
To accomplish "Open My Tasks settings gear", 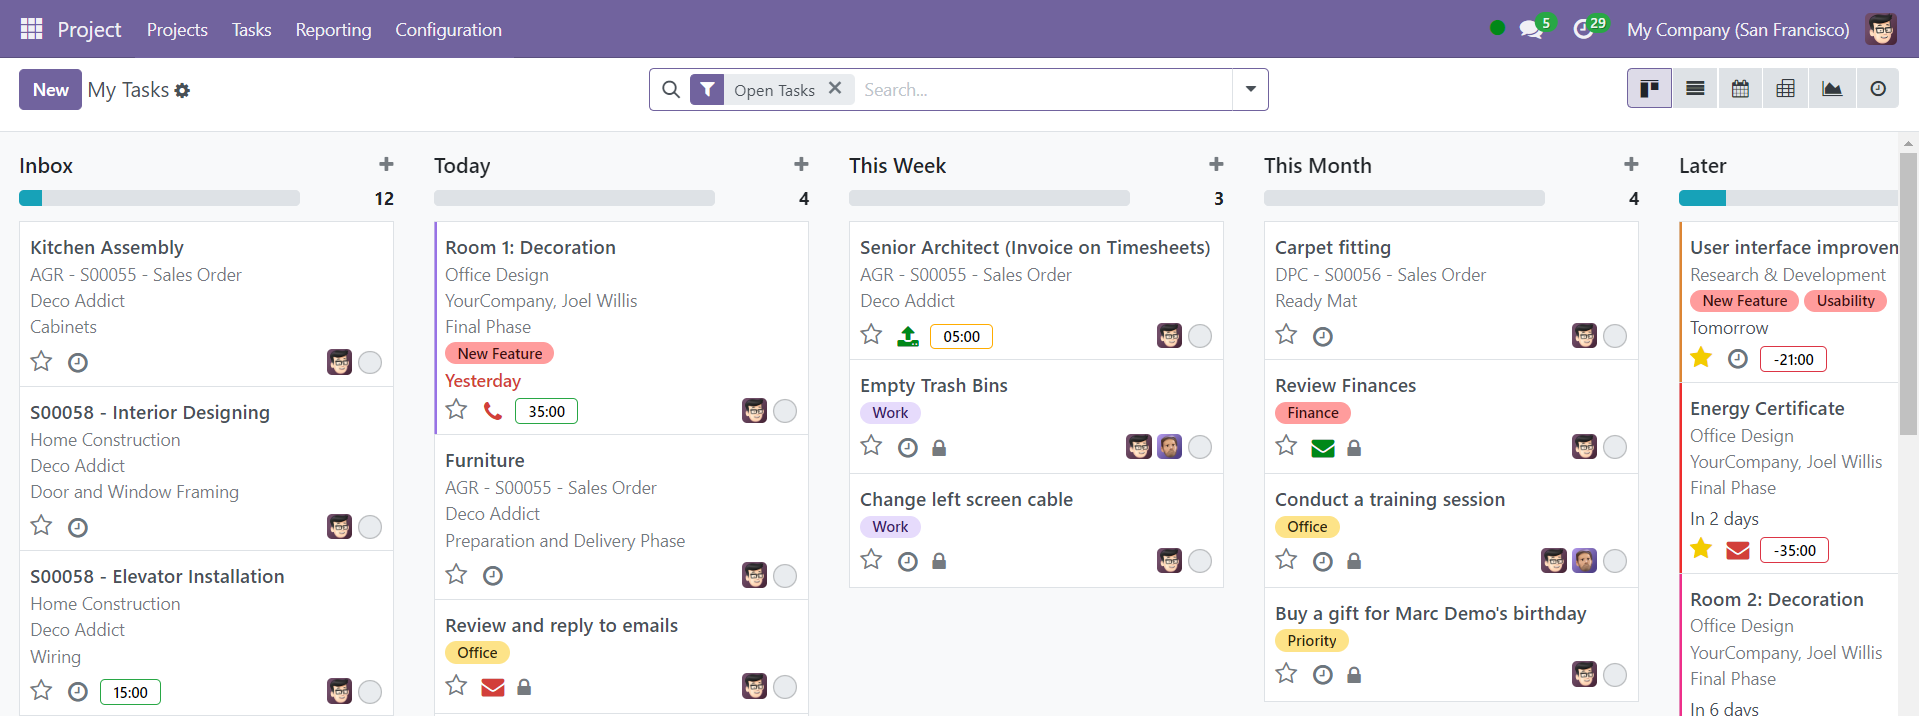I will [x=182, y=90].
